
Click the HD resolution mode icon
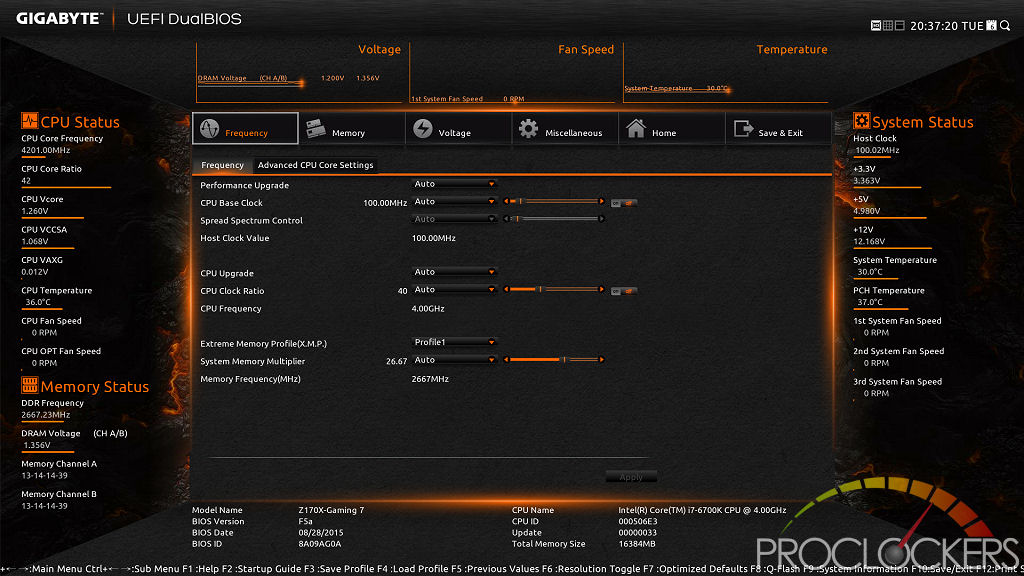pos(876,25)
